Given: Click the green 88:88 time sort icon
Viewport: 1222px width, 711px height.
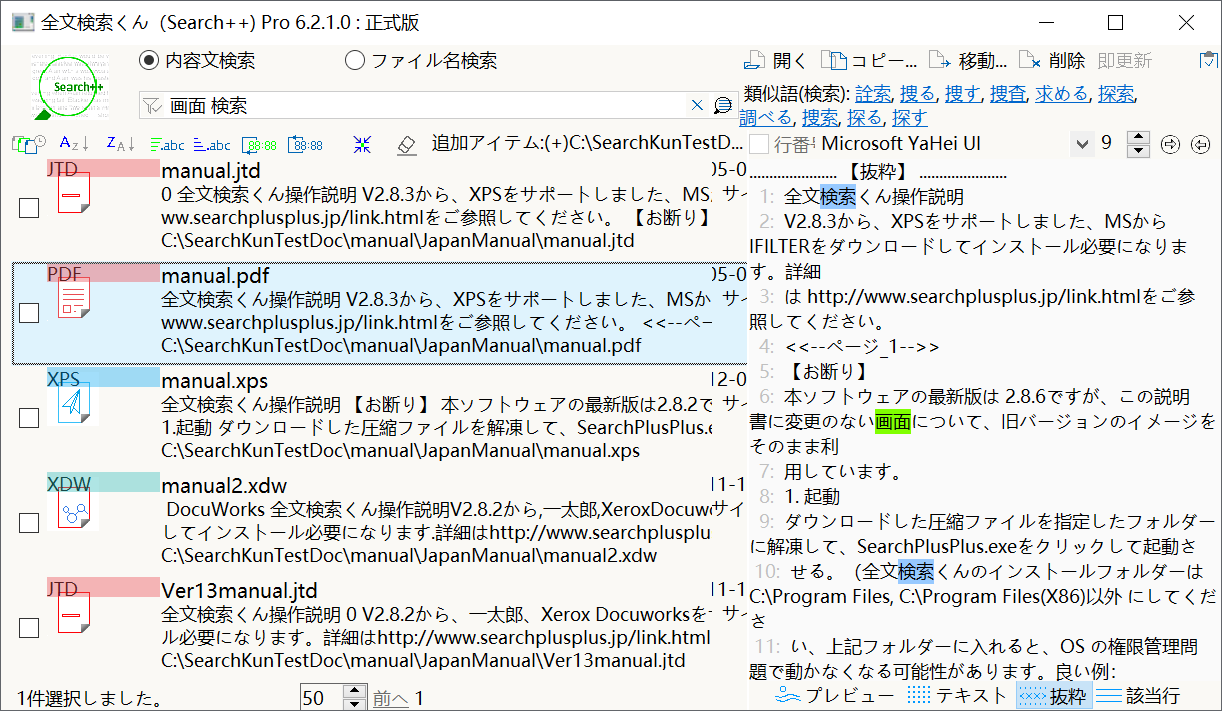Looking at the screenshot, I should tap(260, 144).
